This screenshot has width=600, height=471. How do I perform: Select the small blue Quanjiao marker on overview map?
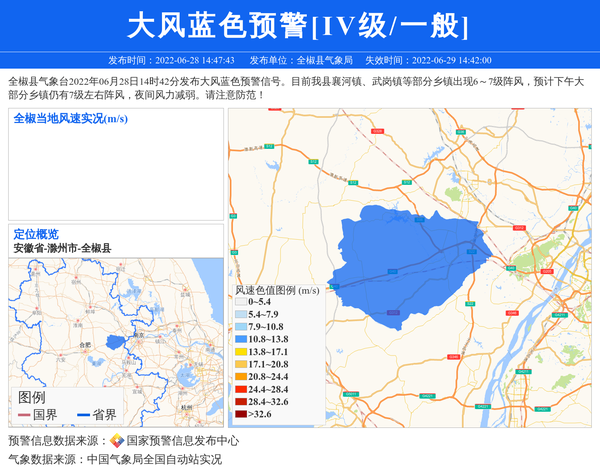(x=115, y=342)
